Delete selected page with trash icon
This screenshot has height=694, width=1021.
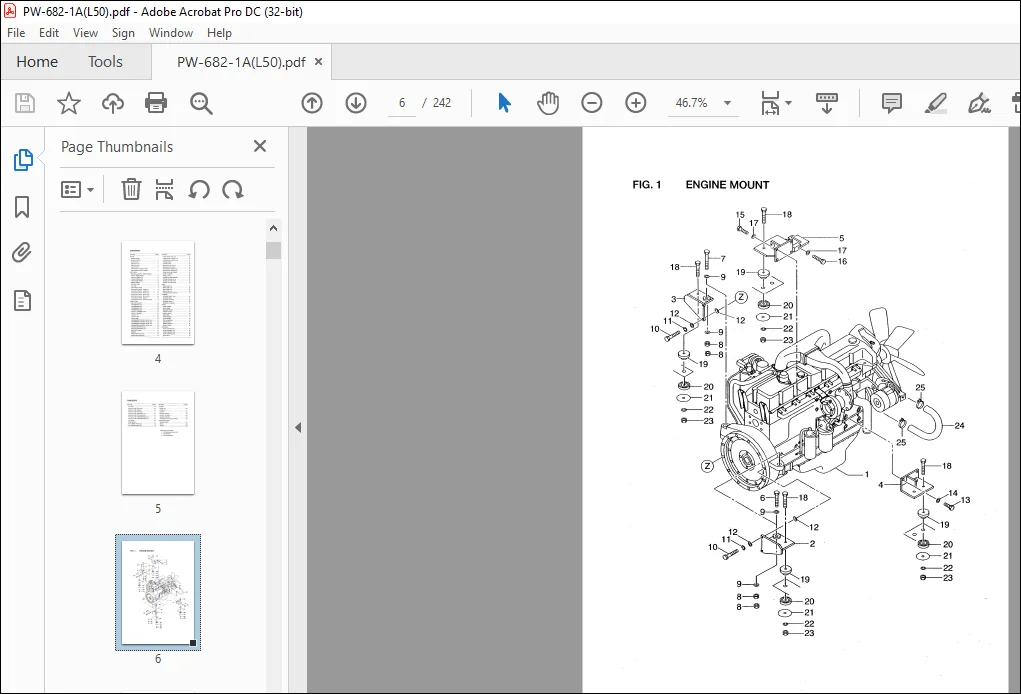coord(131,189)
